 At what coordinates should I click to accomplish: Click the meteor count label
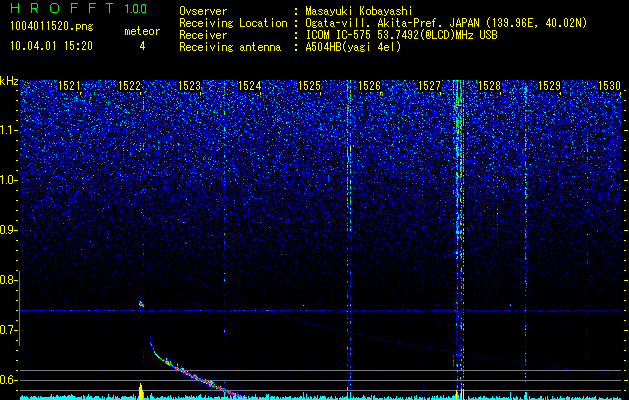pos(142,31)
